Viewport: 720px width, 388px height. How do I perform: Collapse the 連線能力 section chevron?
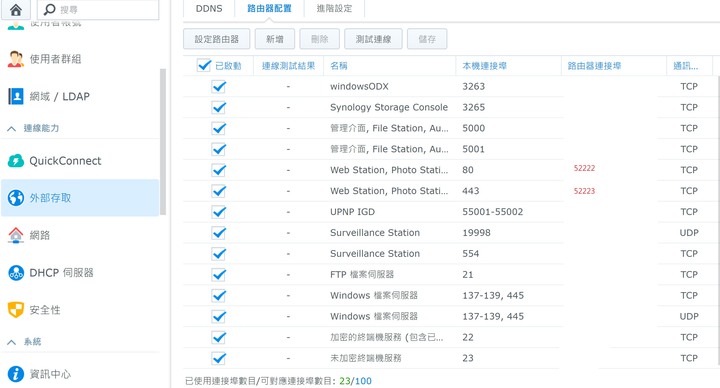coord(11,129)
